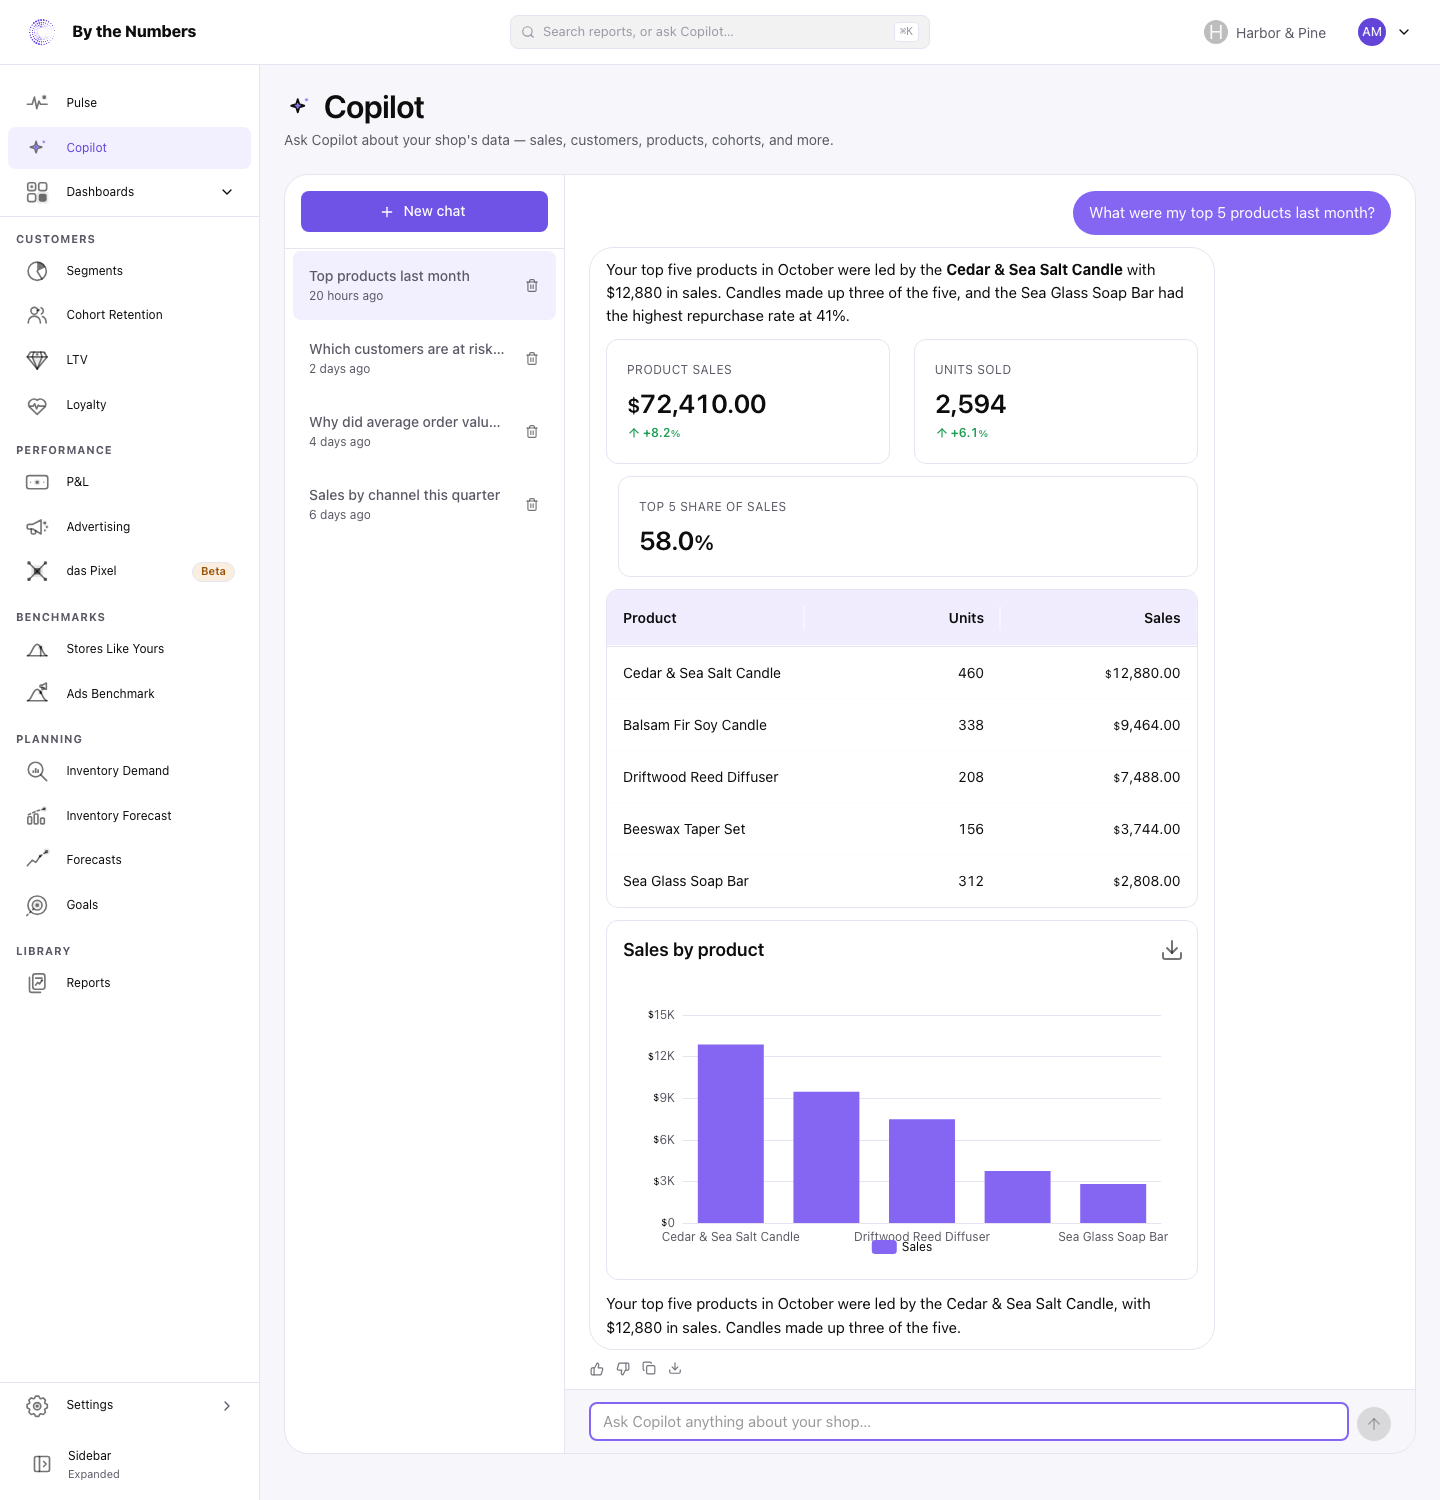Open the Forecasts trend icon
The height and width of the screenshot is (1500, 1440).
[37, 860]
